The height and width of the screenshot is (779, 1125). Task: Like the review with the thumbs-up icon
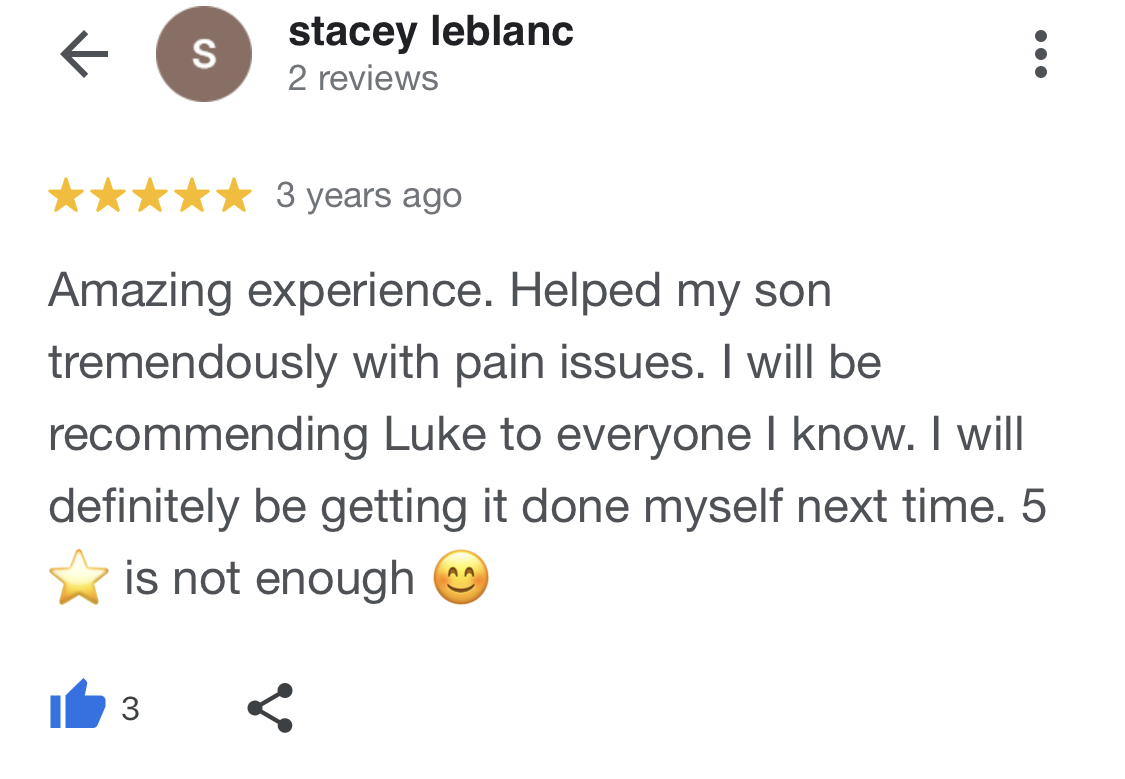coord(77,704)
